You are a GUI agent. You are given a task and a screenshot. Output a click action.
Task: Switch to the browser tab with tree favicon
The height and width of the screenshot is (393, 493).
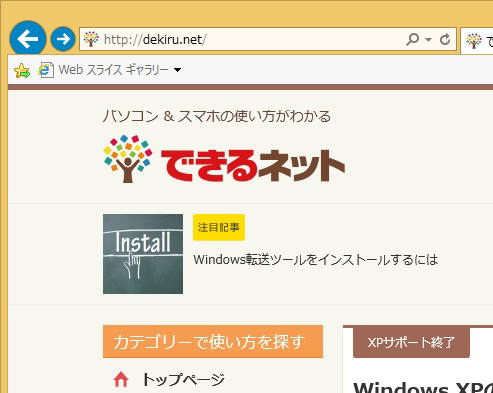477,41
